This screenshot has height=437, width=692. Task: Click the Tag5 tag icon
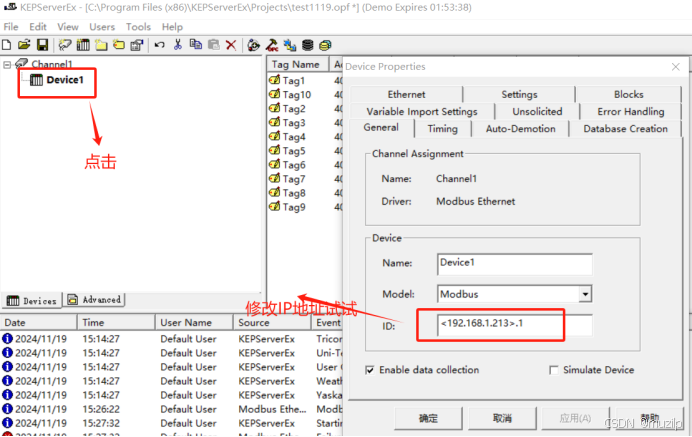point(275,150)
